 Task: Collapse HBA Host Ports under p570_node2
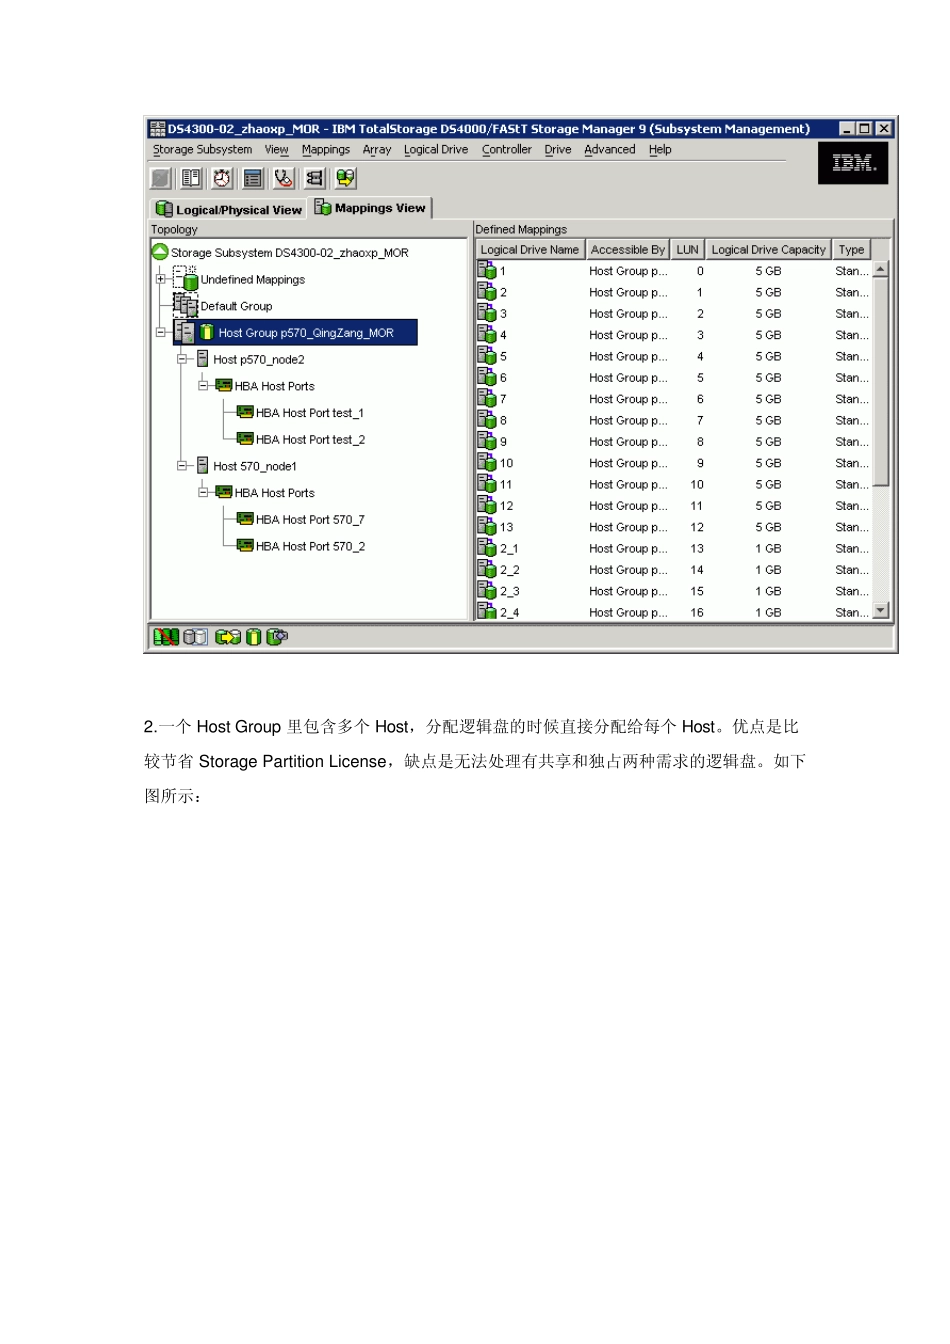[203, 386]
